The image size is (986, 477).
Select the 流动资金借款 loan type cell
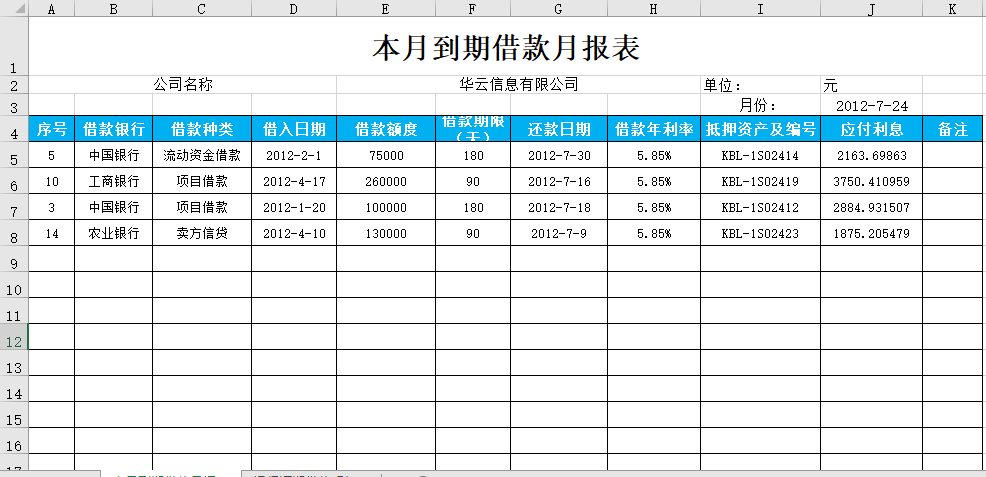point(201,156)
